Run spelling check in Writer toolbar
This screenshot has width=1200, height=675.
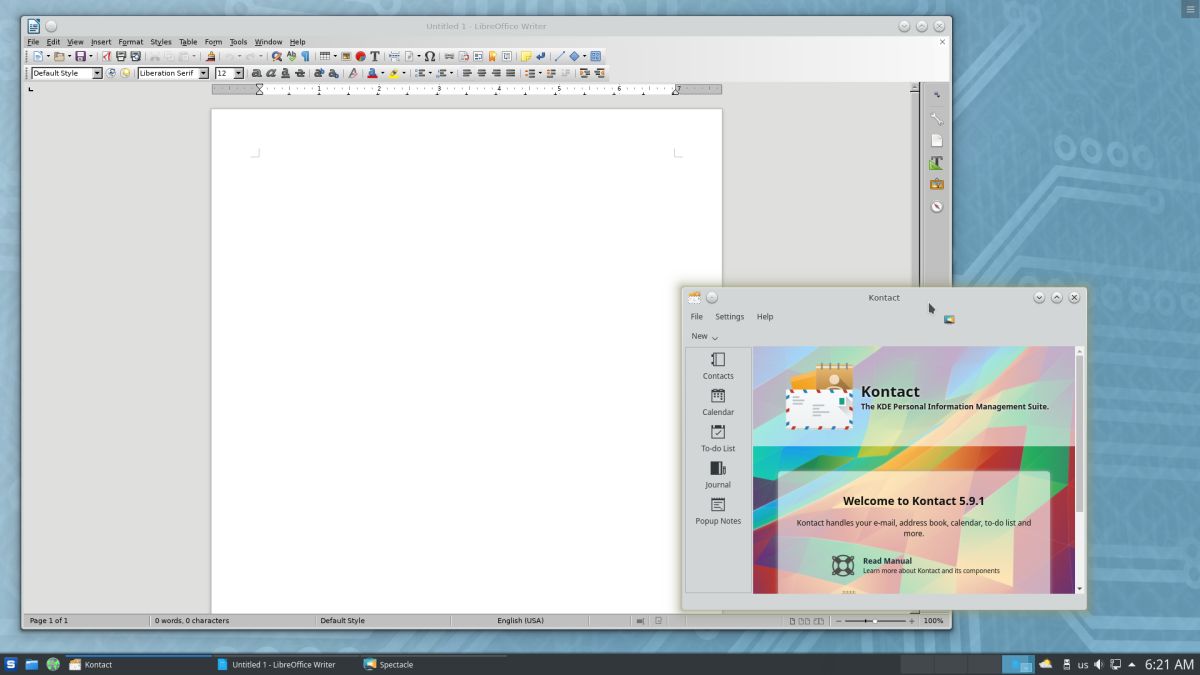(290, 56)
